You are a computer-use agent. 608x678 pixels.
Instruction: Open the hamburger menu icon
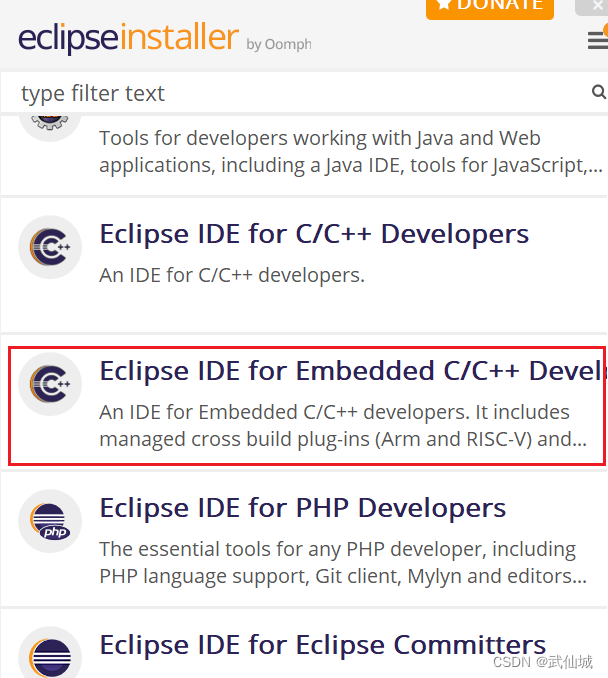598,41
